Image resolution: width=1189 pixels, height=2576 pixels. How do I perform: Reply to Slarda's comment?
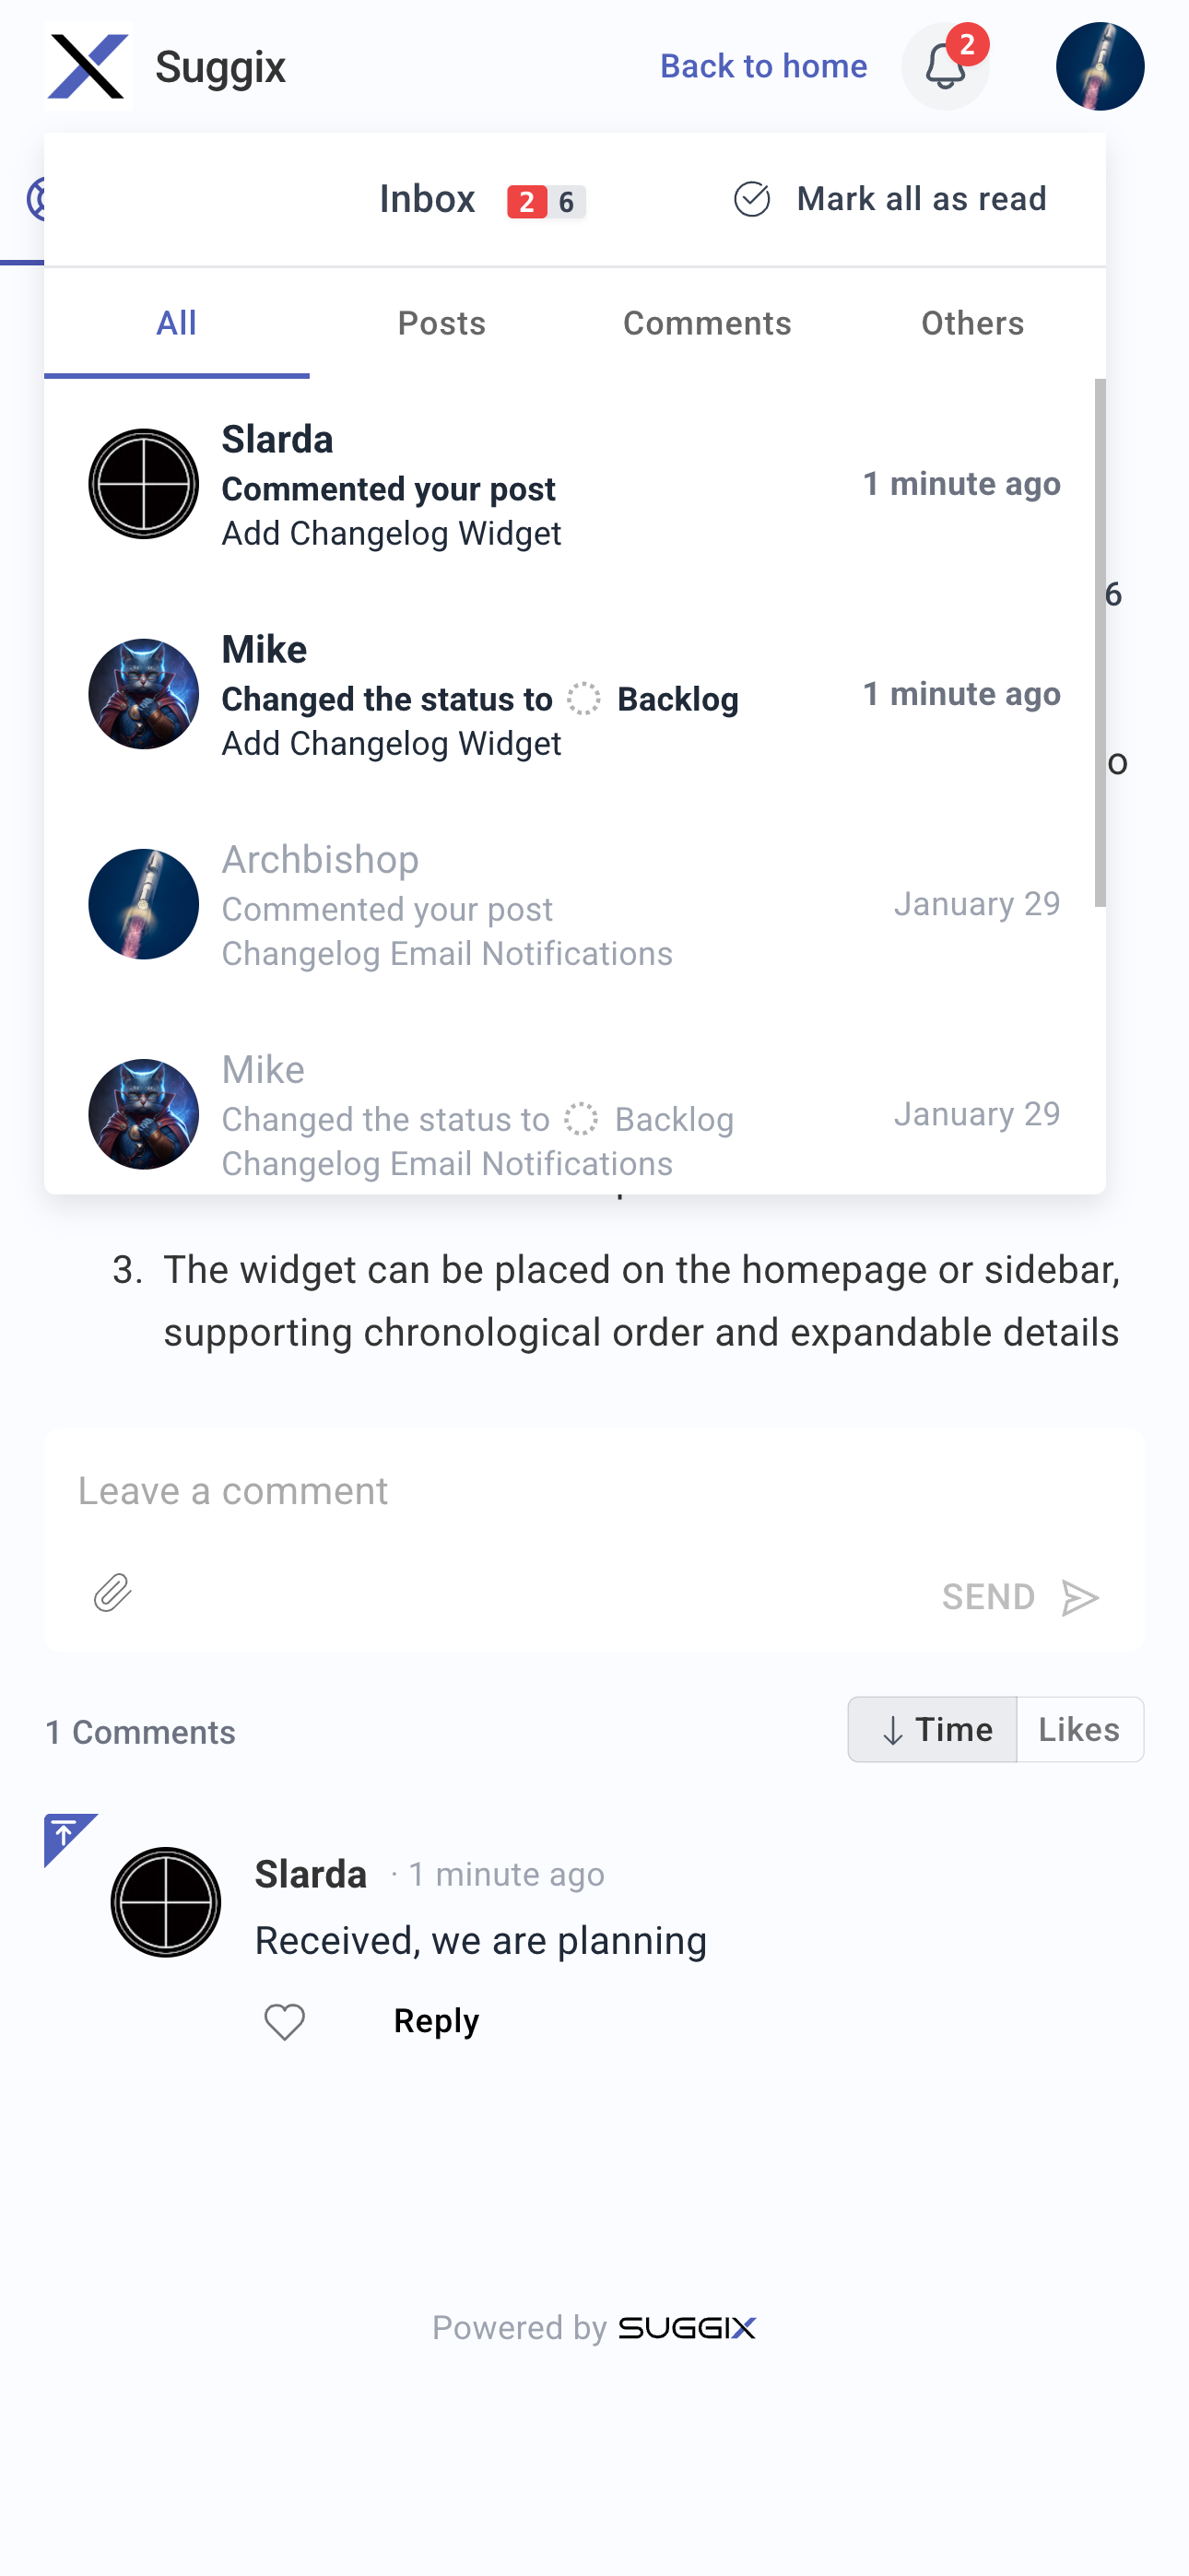click(x=436, y=2021)
